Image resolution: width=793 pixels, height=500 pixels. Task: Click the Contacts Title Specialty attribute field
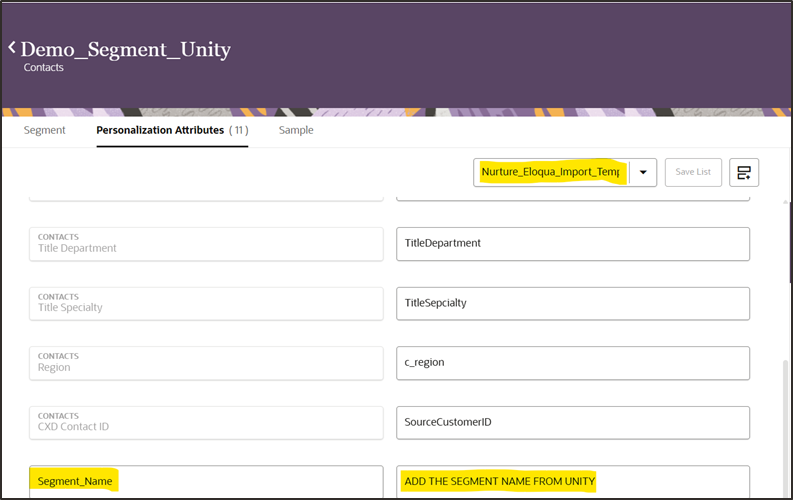click(x=206, y=303)
